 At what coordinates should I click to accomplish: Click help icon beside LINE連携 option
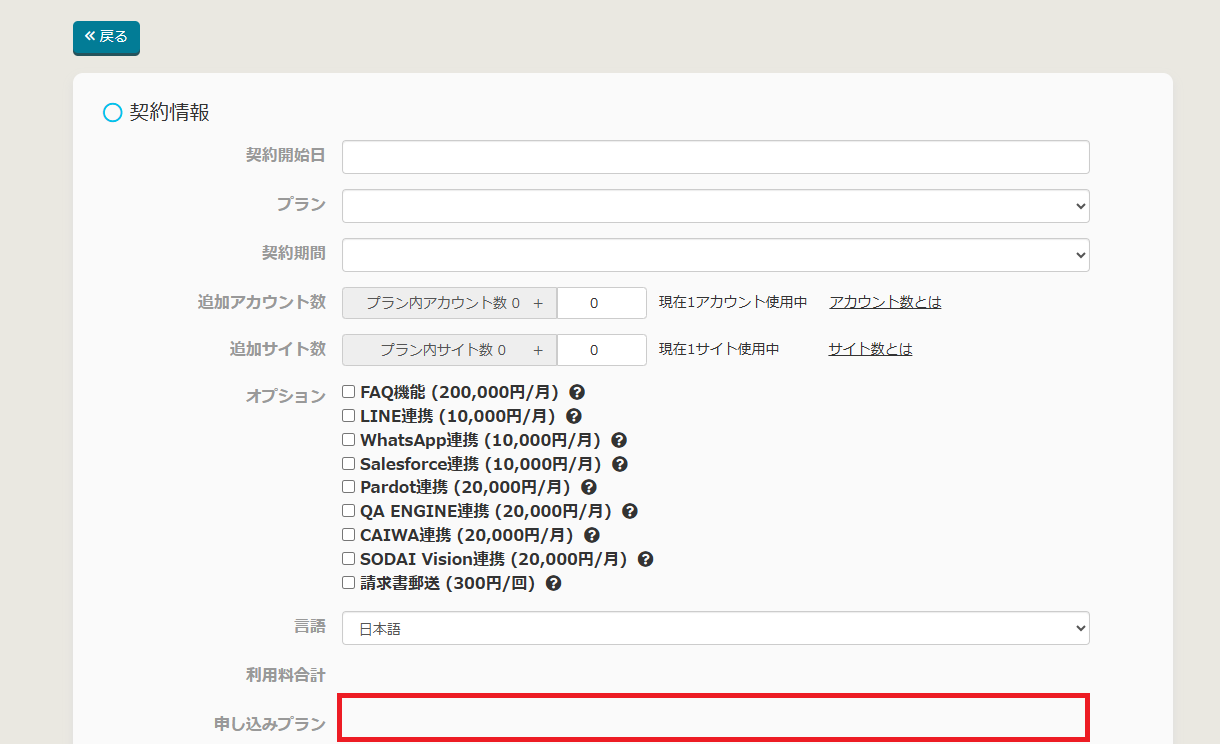[x=574, y=416]
